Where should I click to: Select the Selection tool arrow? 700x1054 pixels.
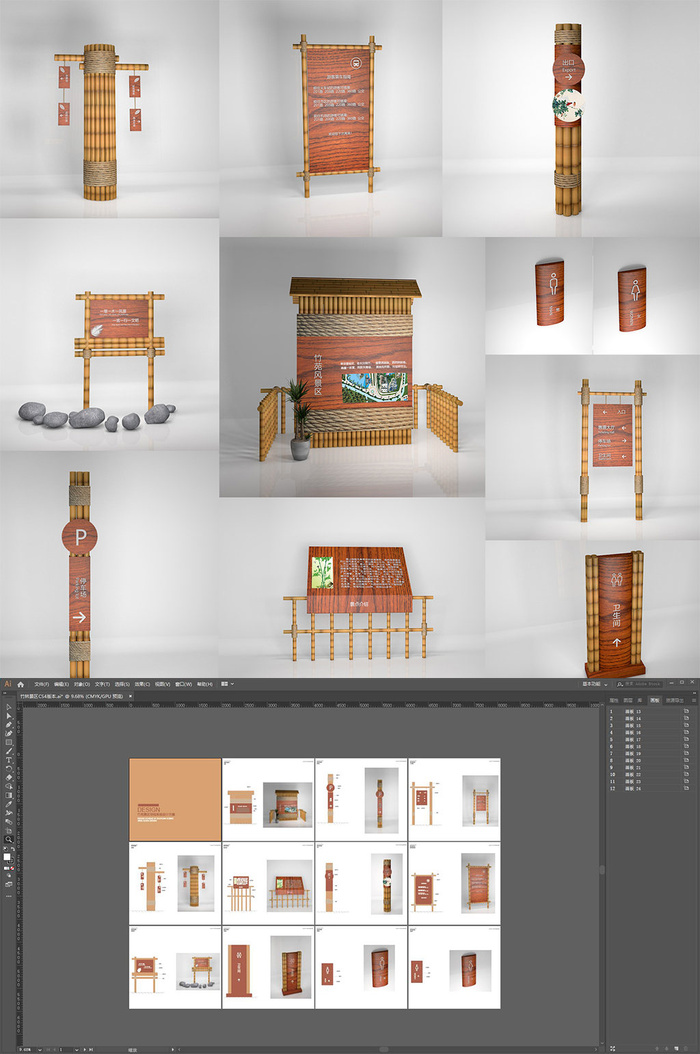(8, 708)
